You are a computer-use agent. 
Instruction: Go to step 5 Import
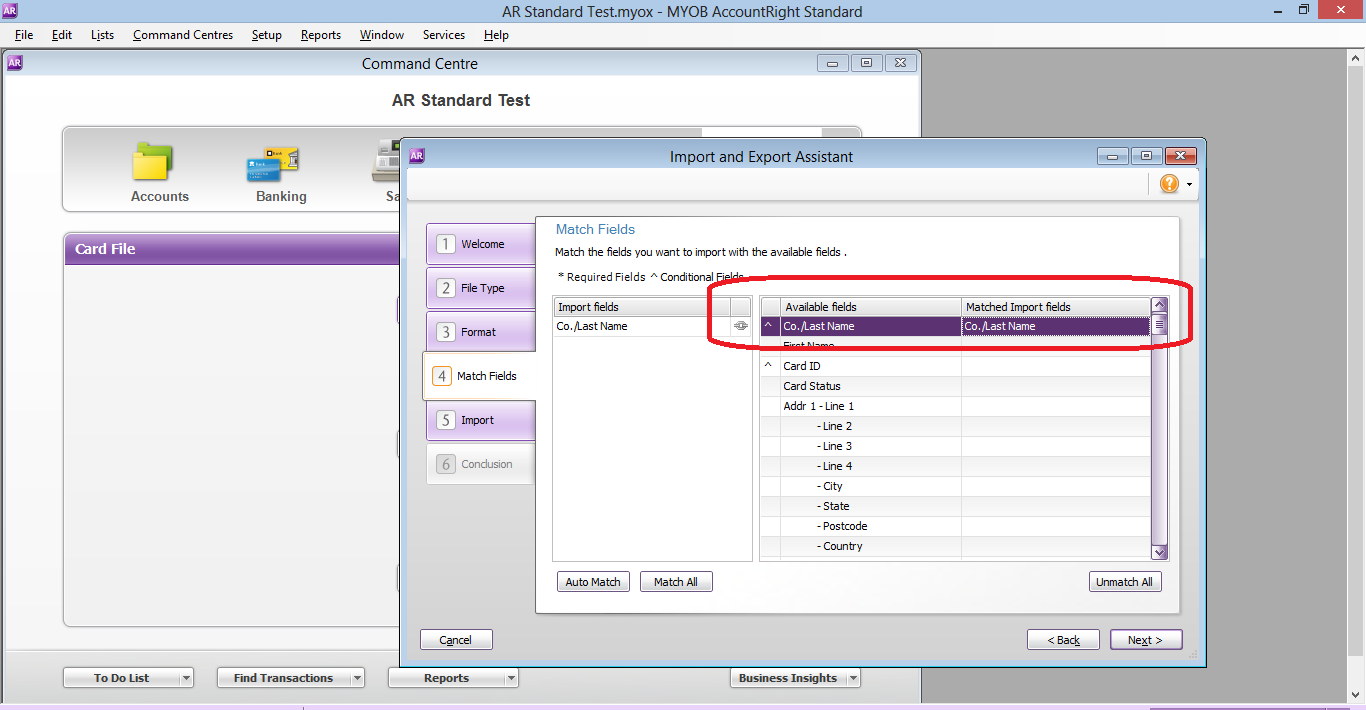click(481, 420)
